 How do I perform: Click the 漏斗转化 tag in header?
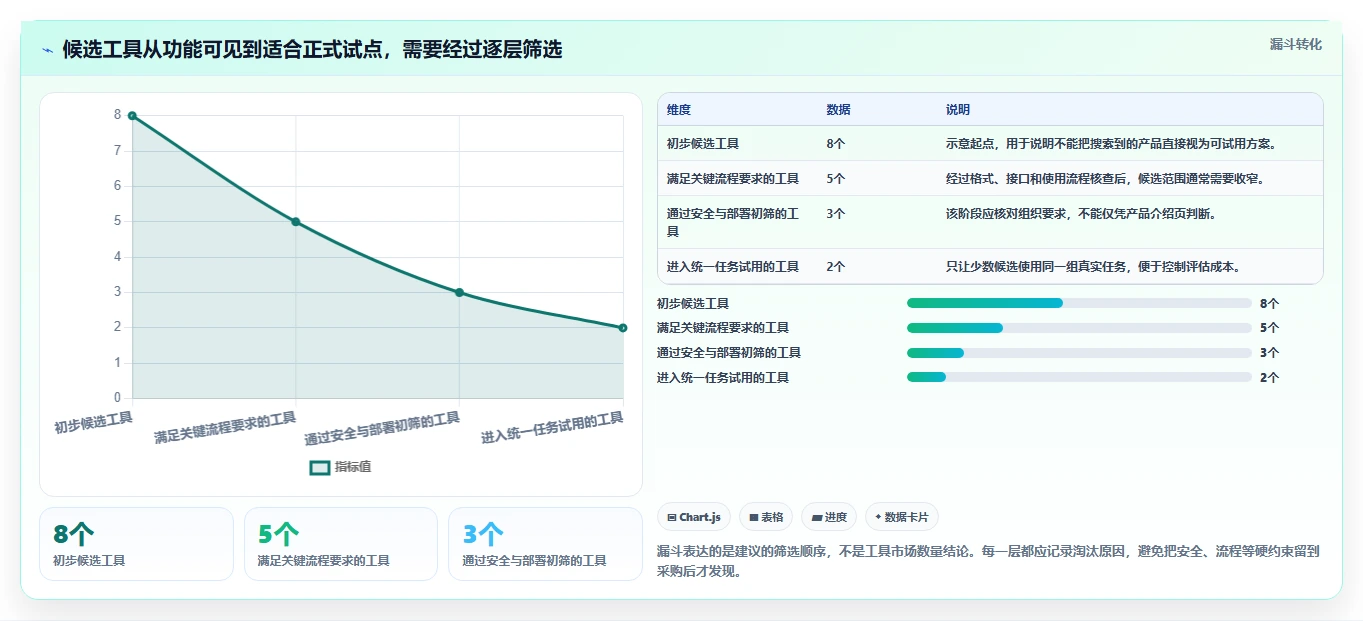(1295, 44)
